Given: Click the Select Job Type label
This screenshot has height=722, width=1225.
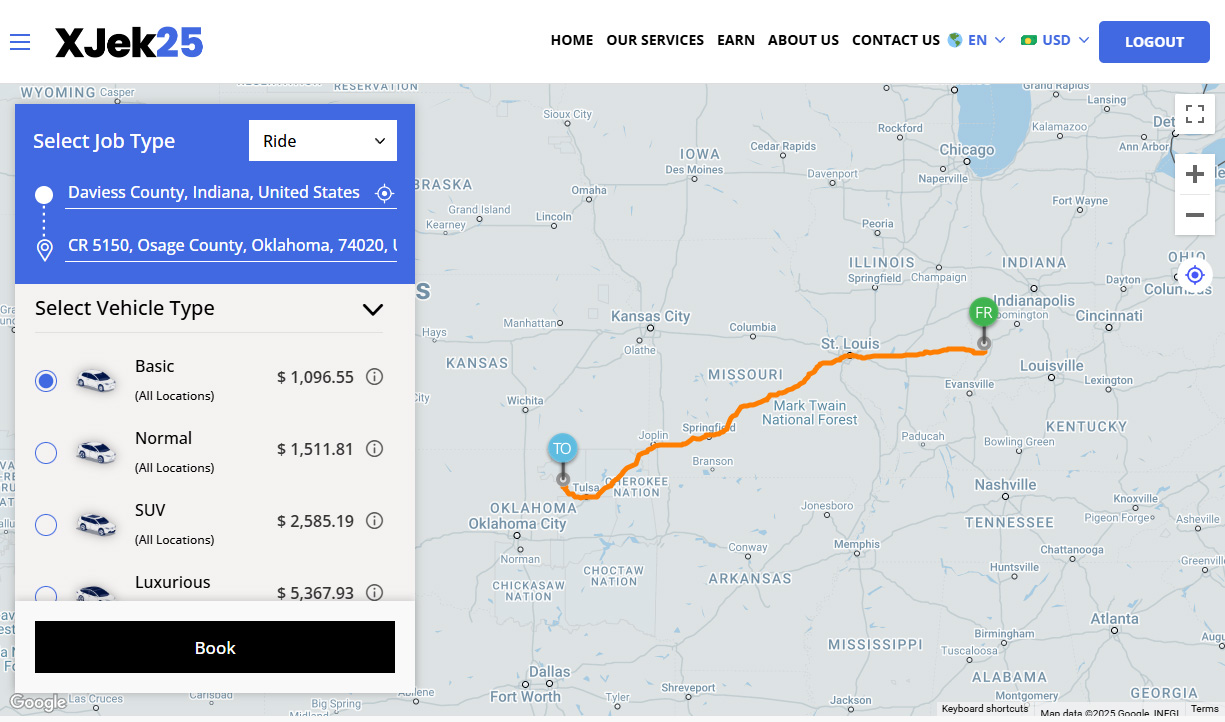Looking at the screenshot, I should pos(104,141).
